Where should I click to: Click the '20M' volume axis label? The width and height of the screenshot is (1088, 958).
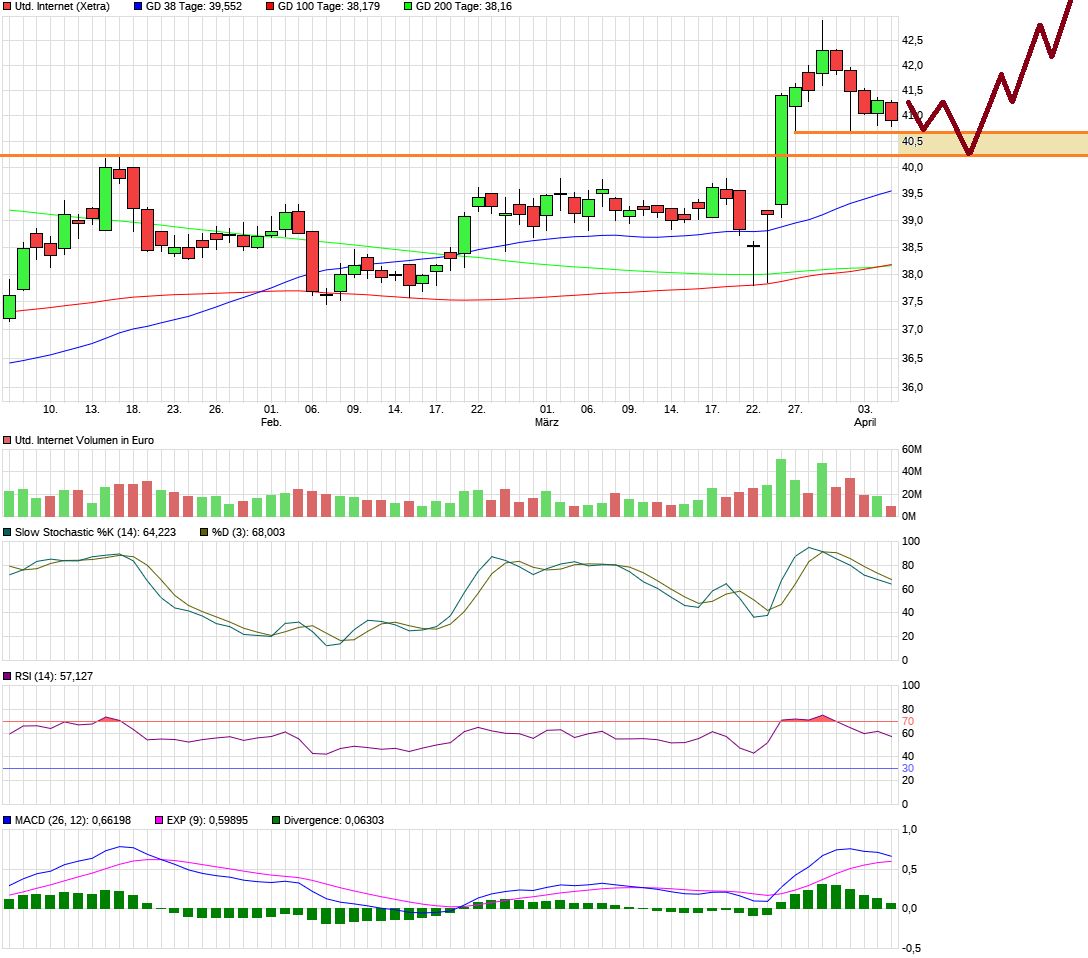912,495
